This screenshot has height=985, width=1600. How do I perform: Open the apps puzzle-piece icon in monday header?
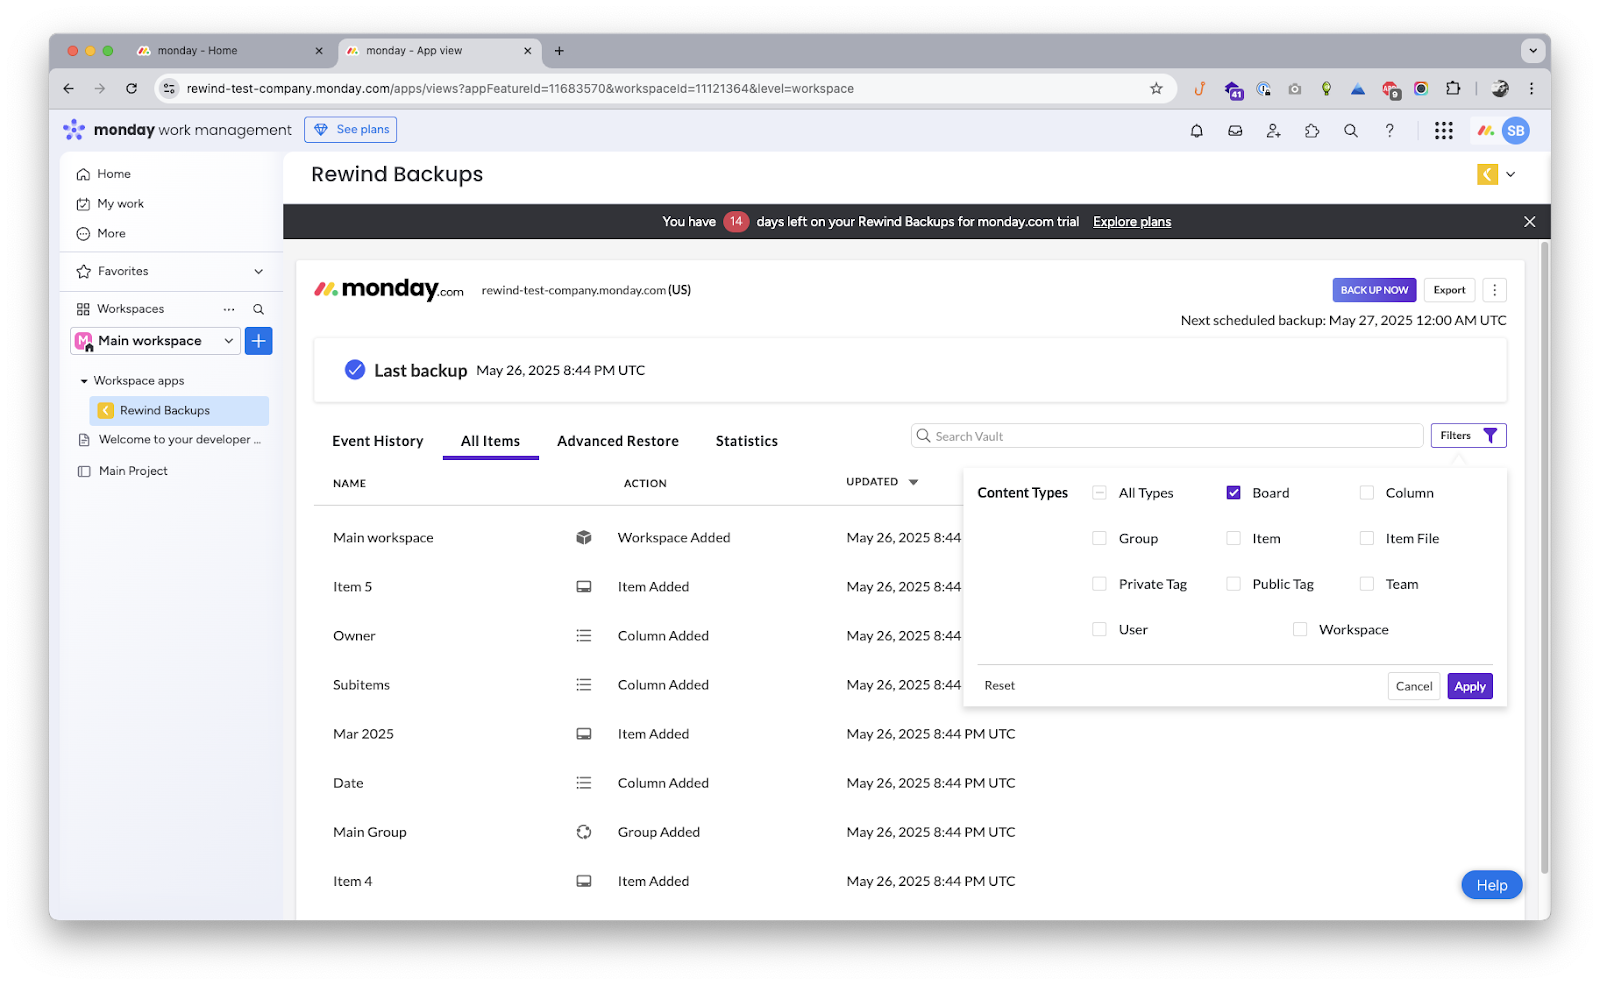coord(1312,130)
